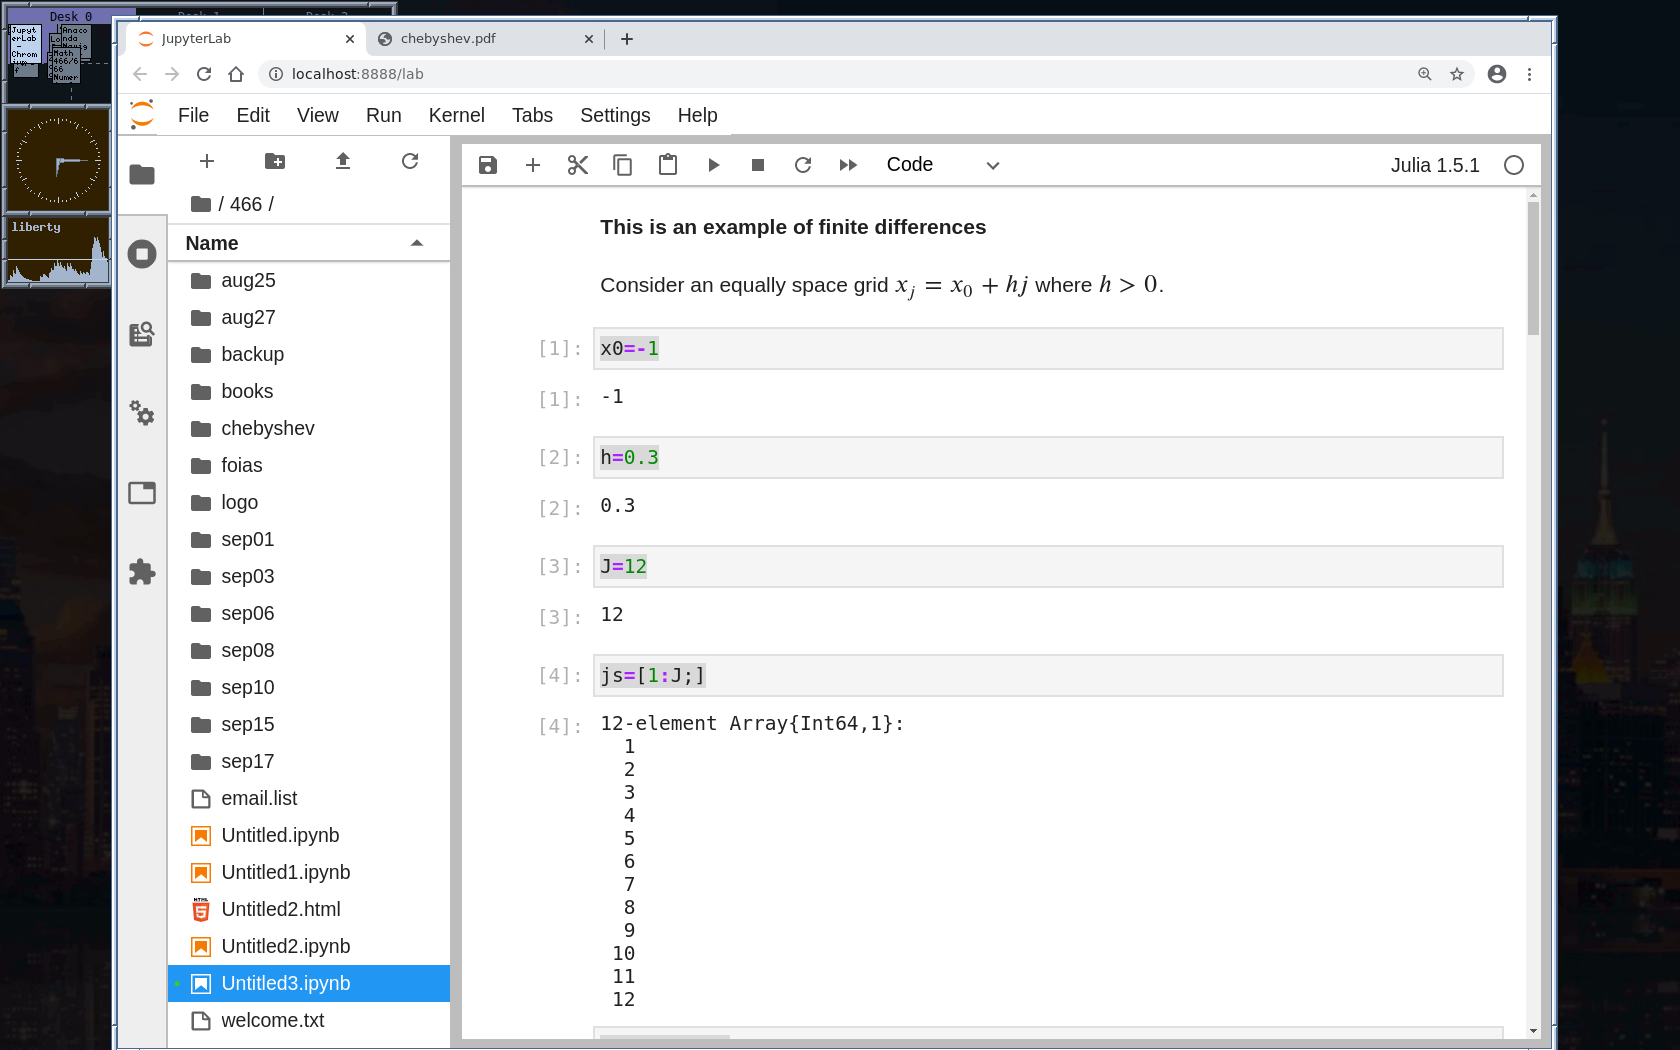Open the chebyshev folder
This screenshot has height=1050, width=1680.
(x=267, y=428)
